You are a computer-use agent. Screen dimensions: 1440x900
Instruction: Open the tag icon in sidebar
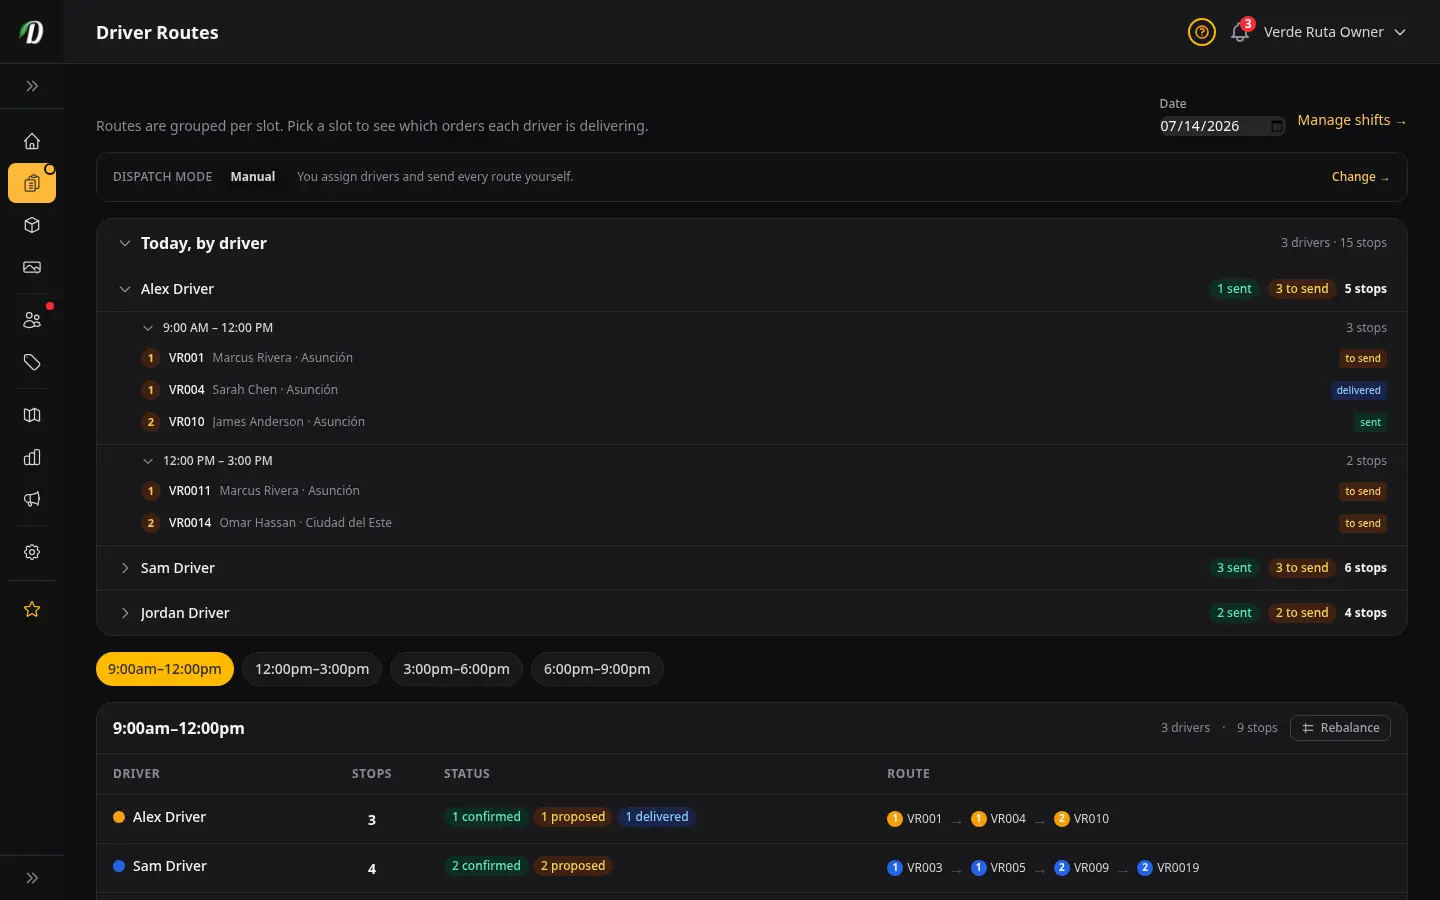tap(32, 362)
